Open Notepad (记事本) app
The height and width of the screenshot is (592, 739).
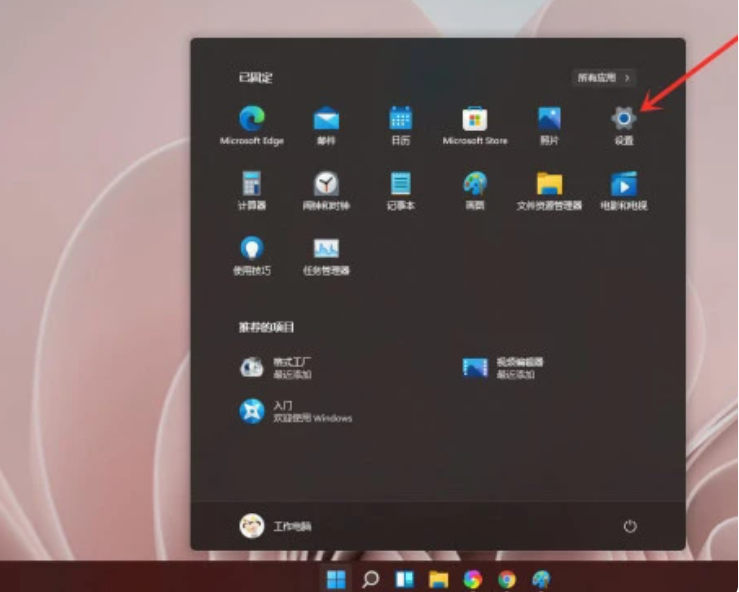(401, 190)
